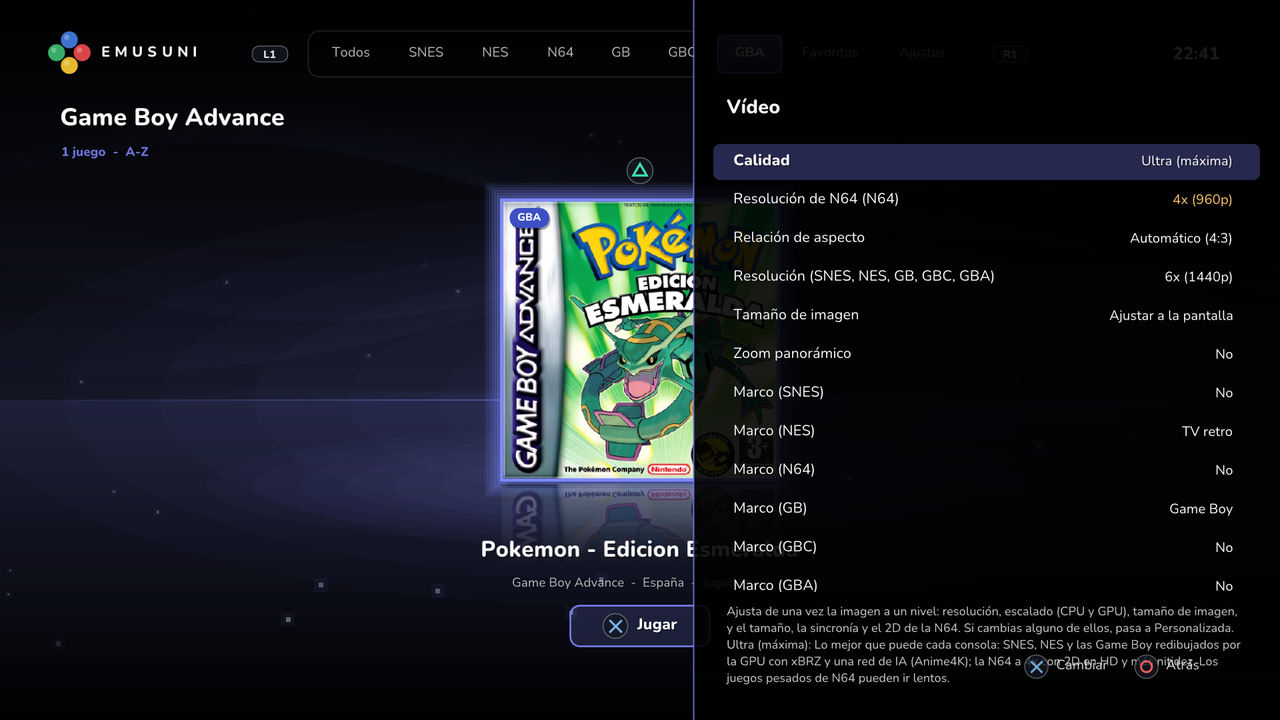
Task: Click the L1 shoulder button badge
Action: coord(270,54)
